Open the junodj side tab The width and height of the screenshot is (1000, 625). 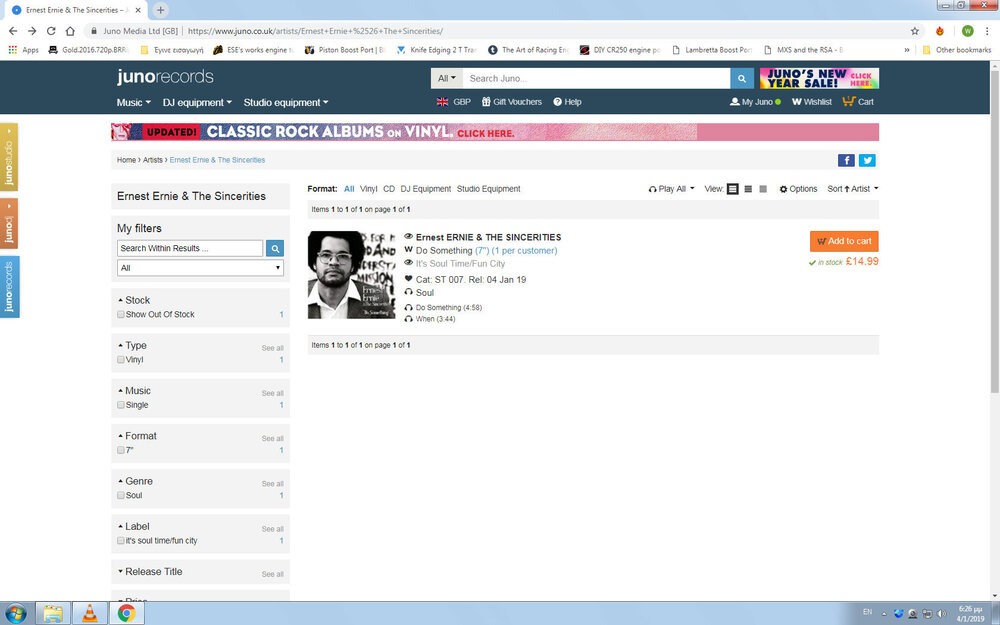pos(9,223)
